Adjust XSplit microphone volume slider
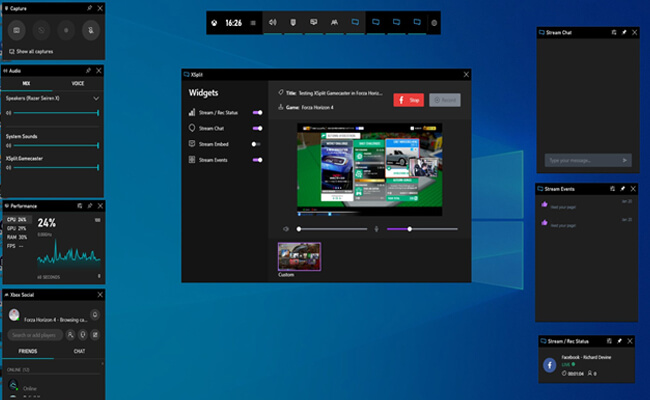The height and width of the screenshot is (400, 650). 422,229
